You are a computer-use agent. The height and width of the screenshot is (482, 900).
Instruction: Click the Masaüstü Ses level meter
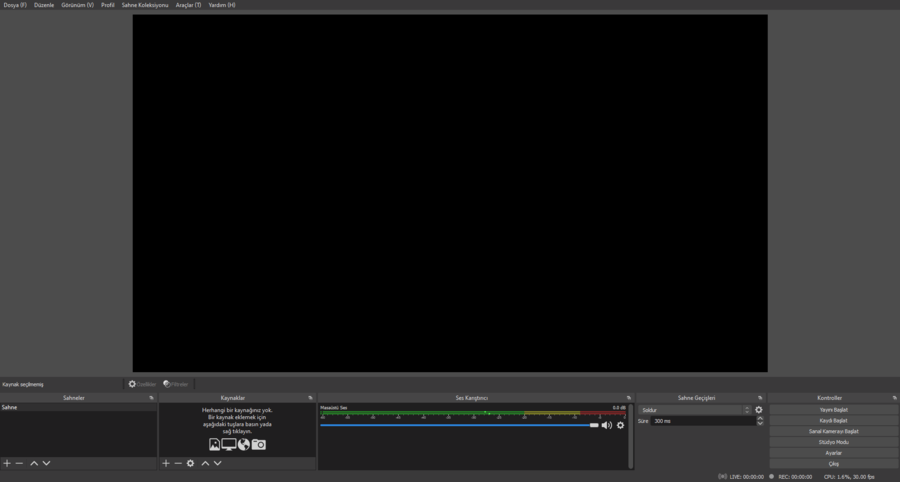coord(473,413)
